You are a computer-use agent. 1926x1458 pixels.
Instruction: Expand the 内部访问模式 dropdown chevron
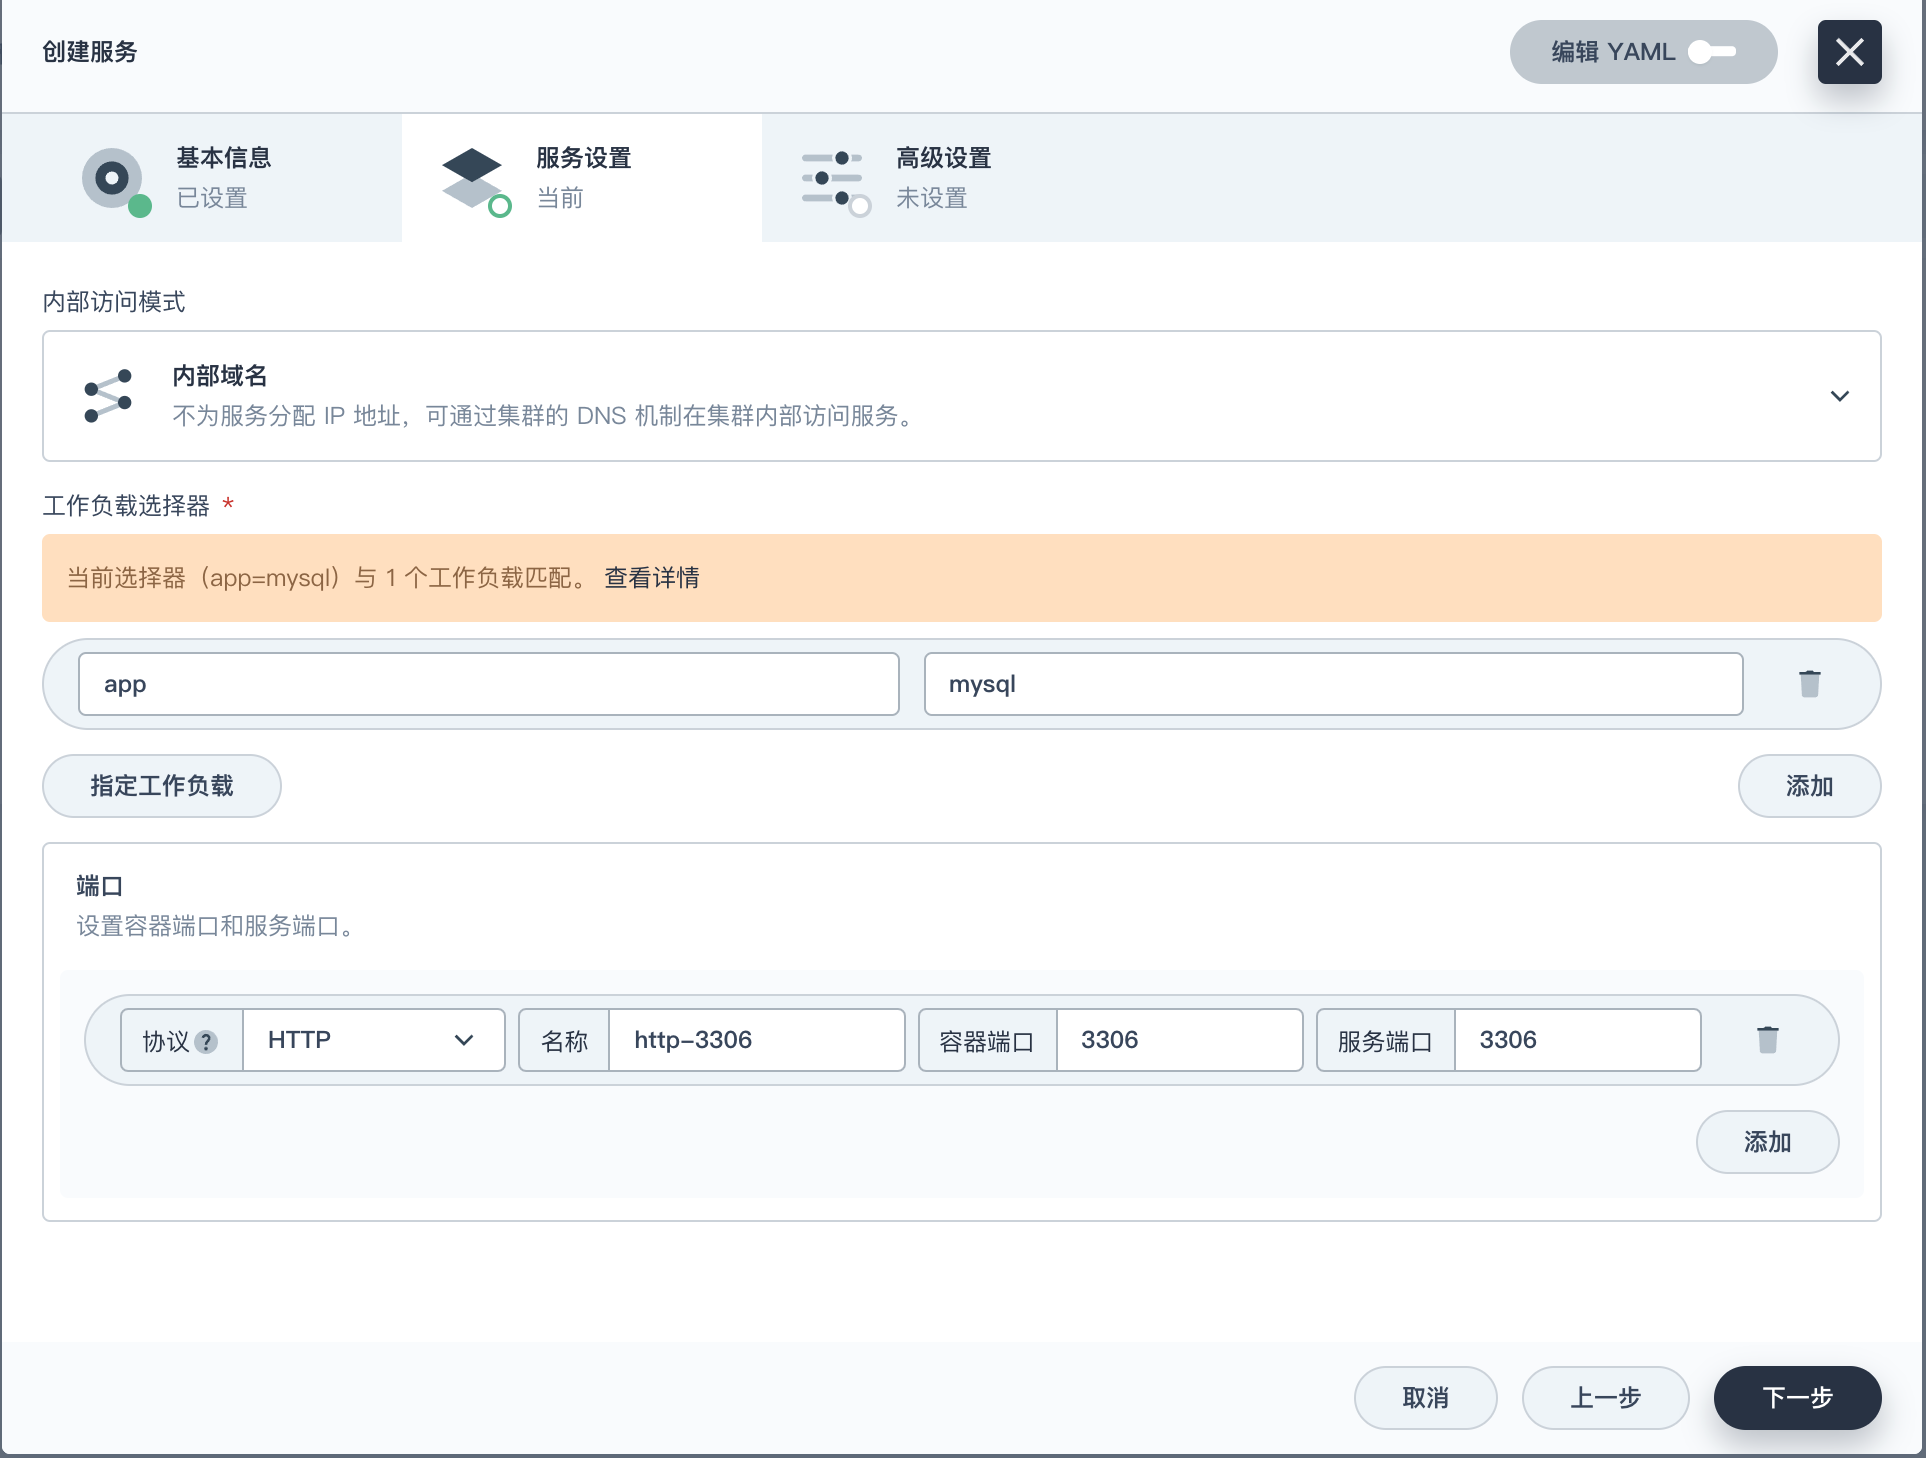tap(1839, 396)
